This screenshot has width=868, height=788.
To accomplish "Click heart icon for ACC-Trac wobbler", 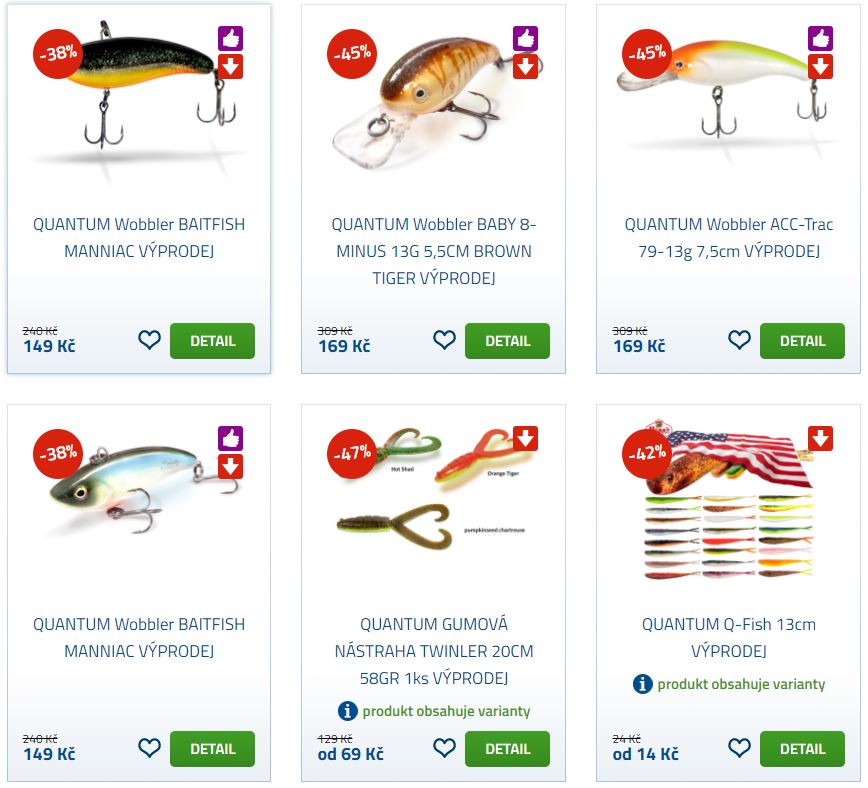I will [739, 340].
